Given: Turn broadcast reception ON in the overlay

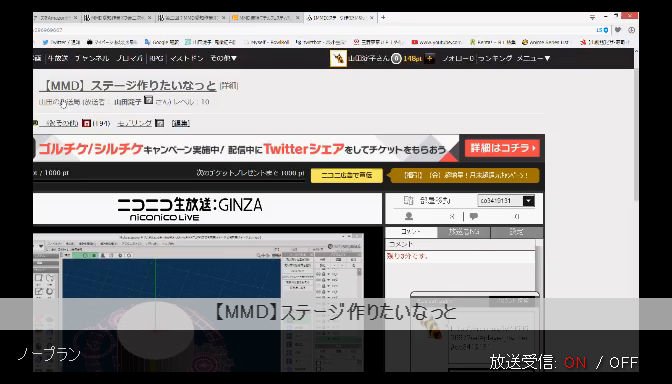Looking at the screenshot, I should (575, 363).
